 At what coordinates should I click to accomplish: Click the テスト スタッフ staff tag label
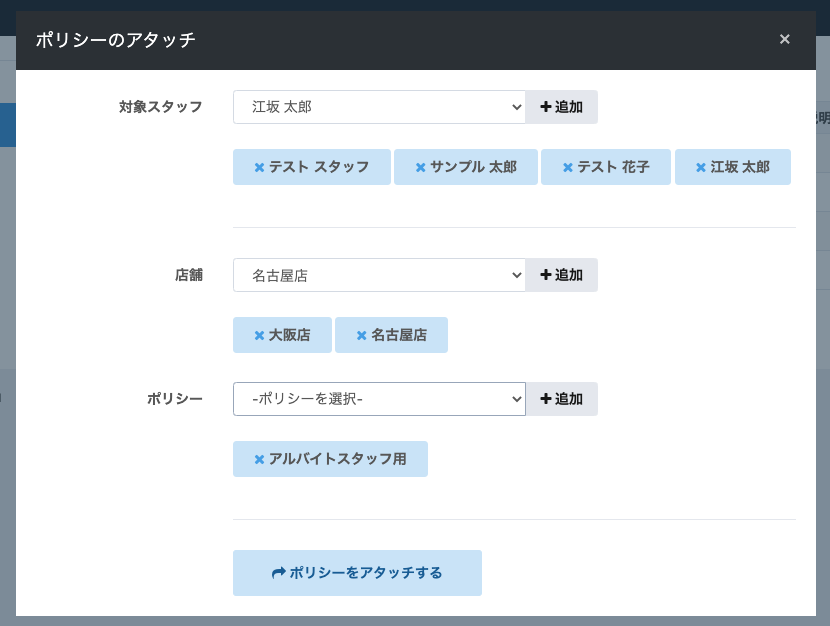[x=319, y=168]
